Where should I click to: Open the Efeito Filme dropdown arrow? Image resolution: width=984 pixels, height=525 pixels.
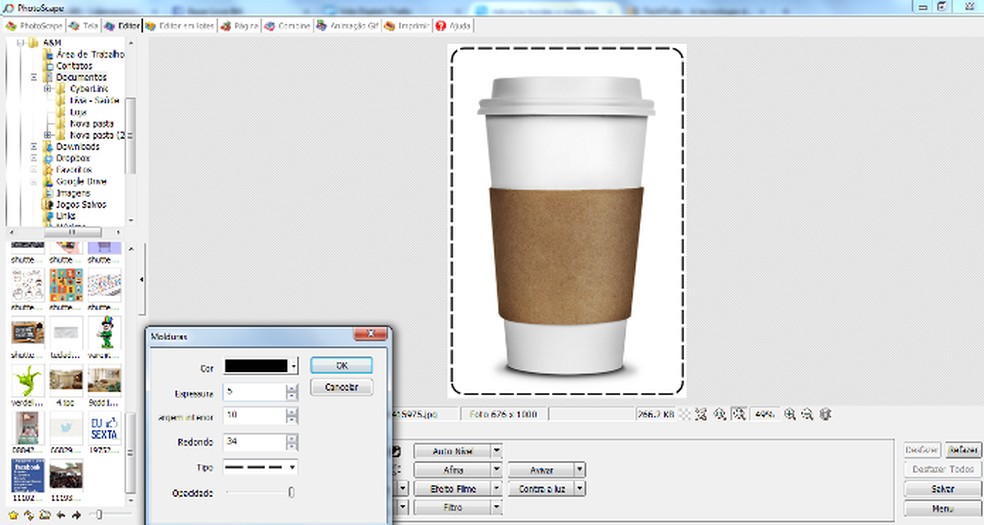point(496,489)
